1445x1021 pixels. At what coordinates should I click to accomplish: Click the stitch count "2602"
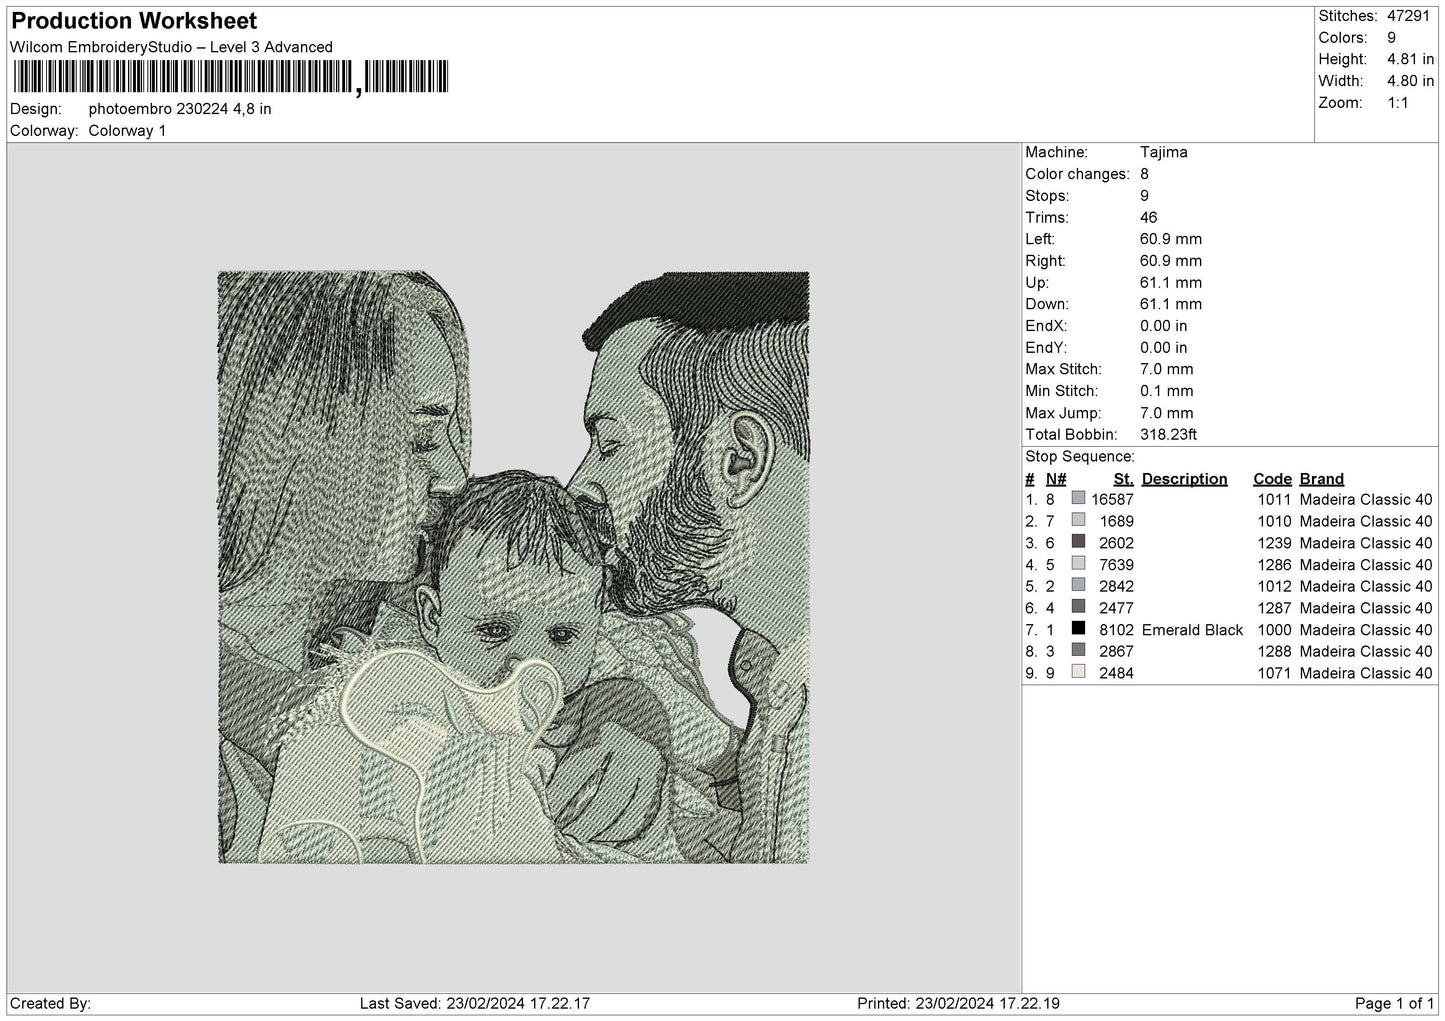(1116, 543)
